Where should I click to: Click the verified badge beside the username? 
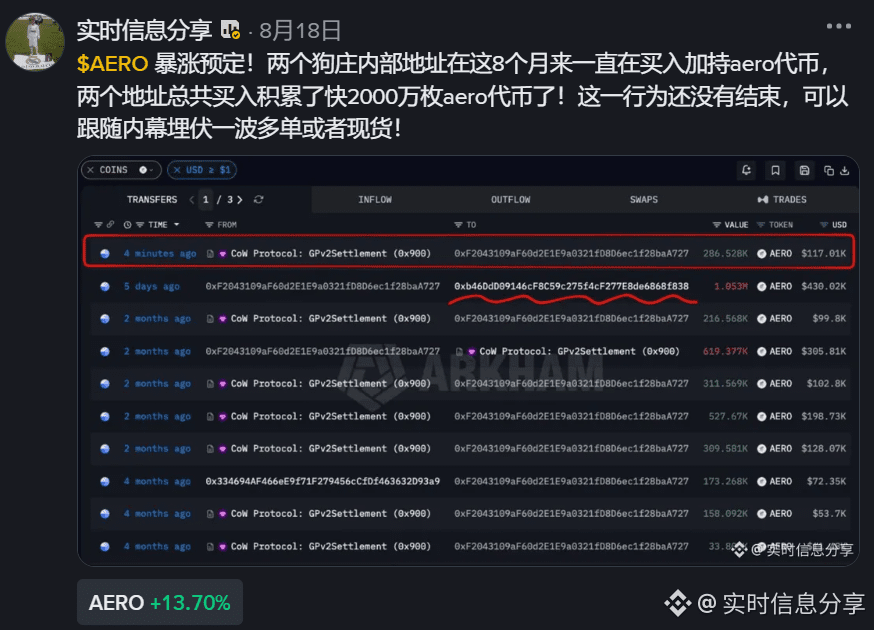pos(230,30)
